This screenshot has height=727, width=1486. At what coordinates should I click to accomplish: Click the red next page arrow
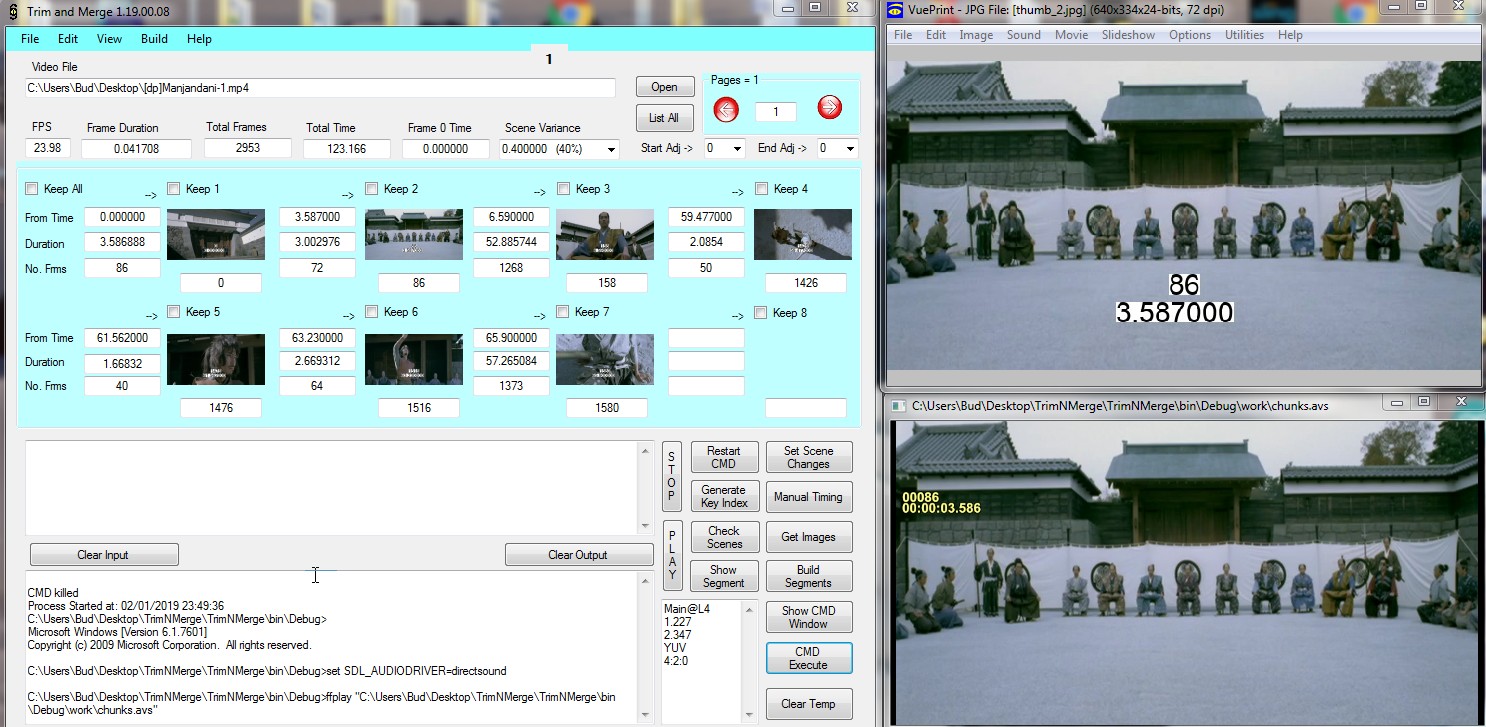(829, 108)
